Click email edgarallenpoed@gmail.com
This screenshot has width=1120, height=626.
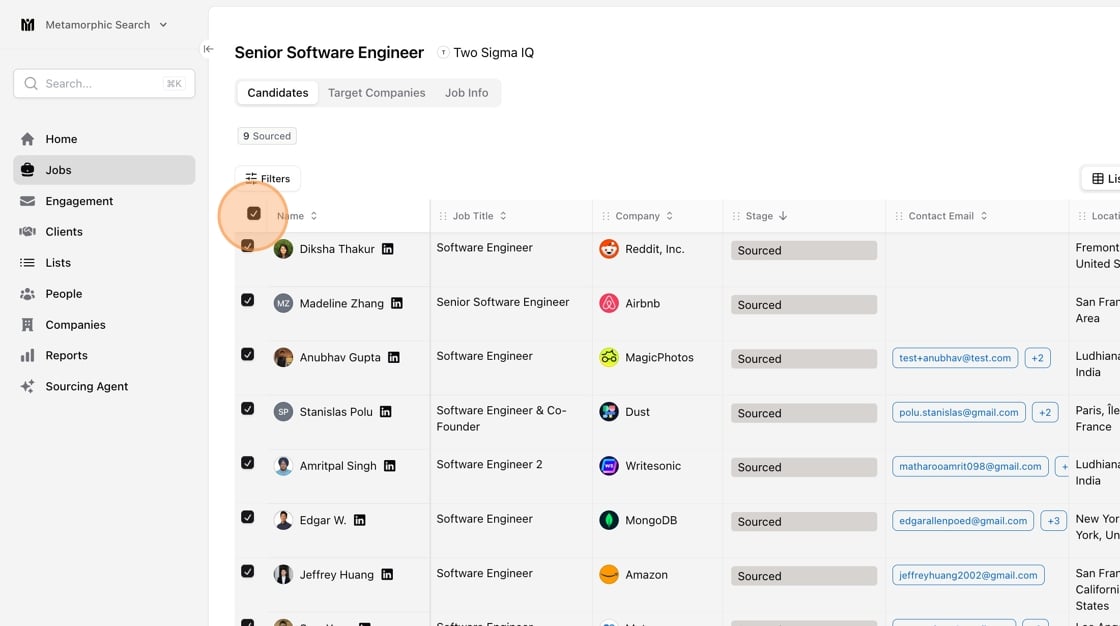(963, 521)
